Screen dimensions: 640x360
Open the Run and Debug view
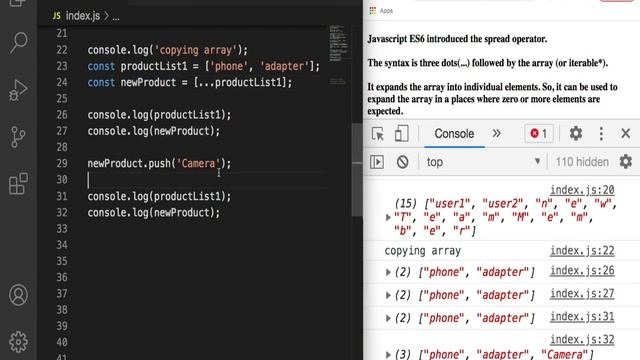point(18,90)
